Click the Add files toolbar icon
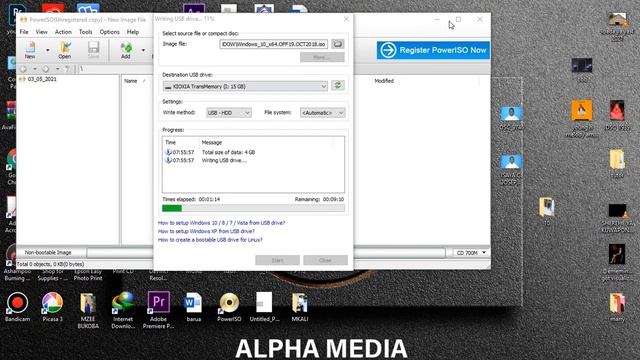640x360 pixels. 126,50
